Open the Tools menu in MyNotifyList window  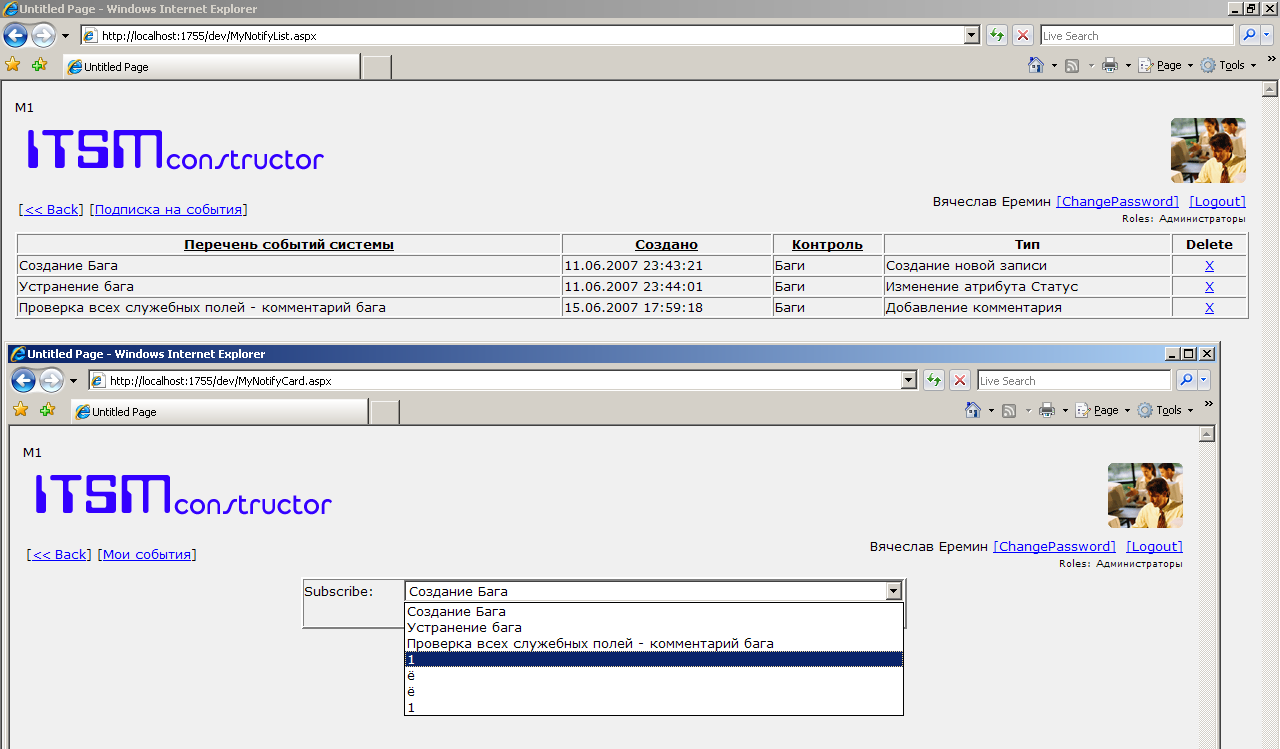point(1228,65)
